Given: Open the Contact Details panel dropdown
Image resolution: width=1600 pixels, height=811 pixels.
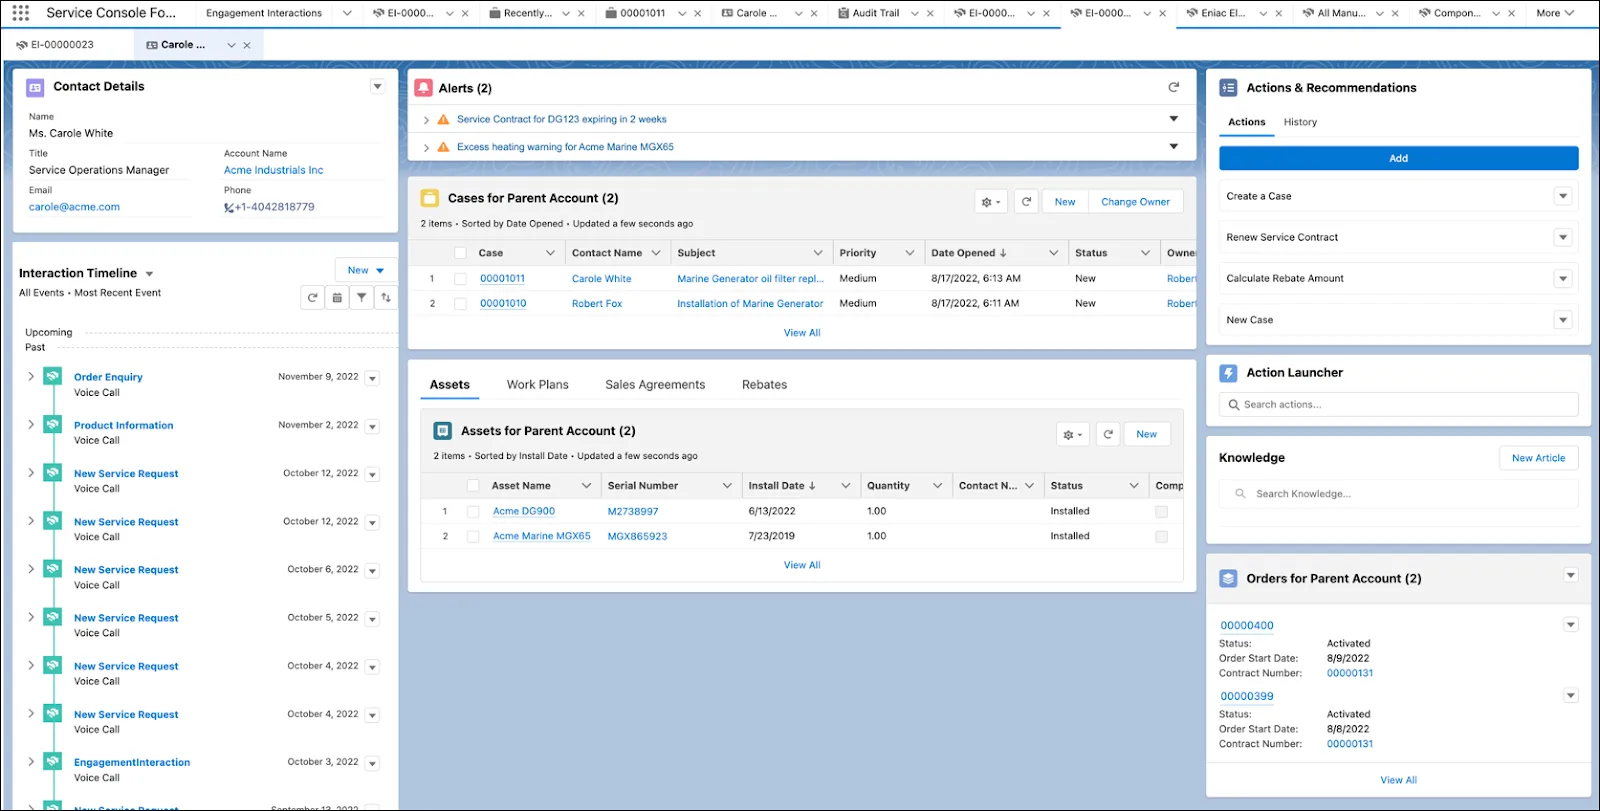Looking at the screenshot, I should point(378,87).
